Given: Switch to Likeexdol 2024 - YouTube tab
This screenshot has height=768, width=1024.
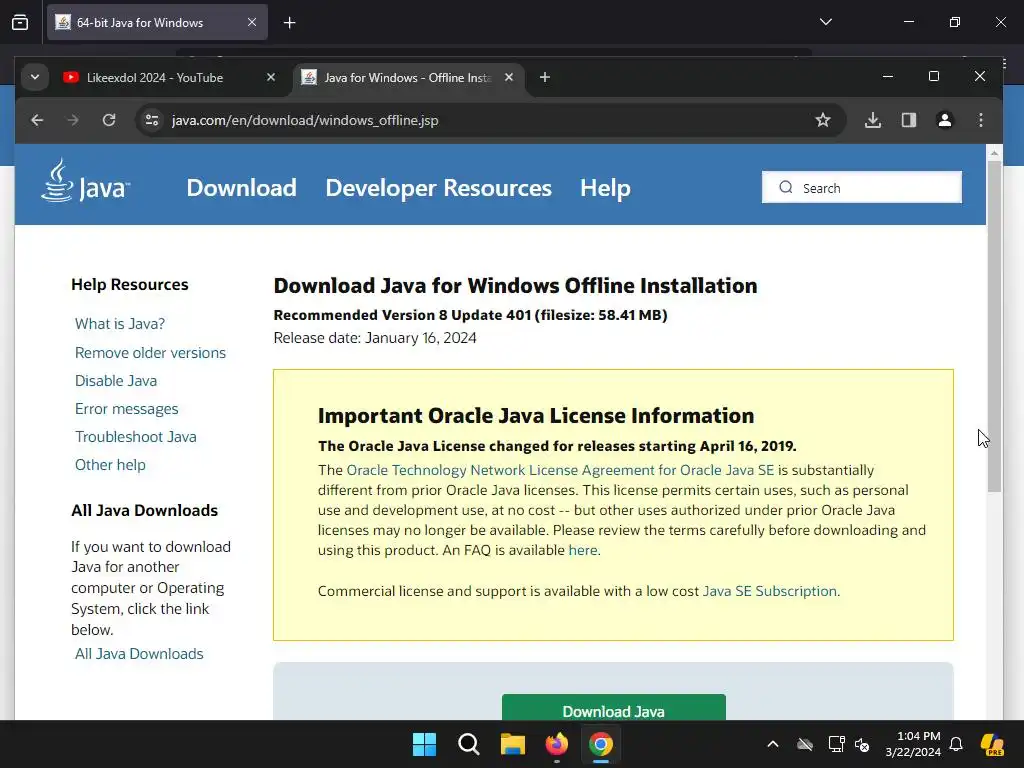Looking at the screenshot, I should pos(155,78).
